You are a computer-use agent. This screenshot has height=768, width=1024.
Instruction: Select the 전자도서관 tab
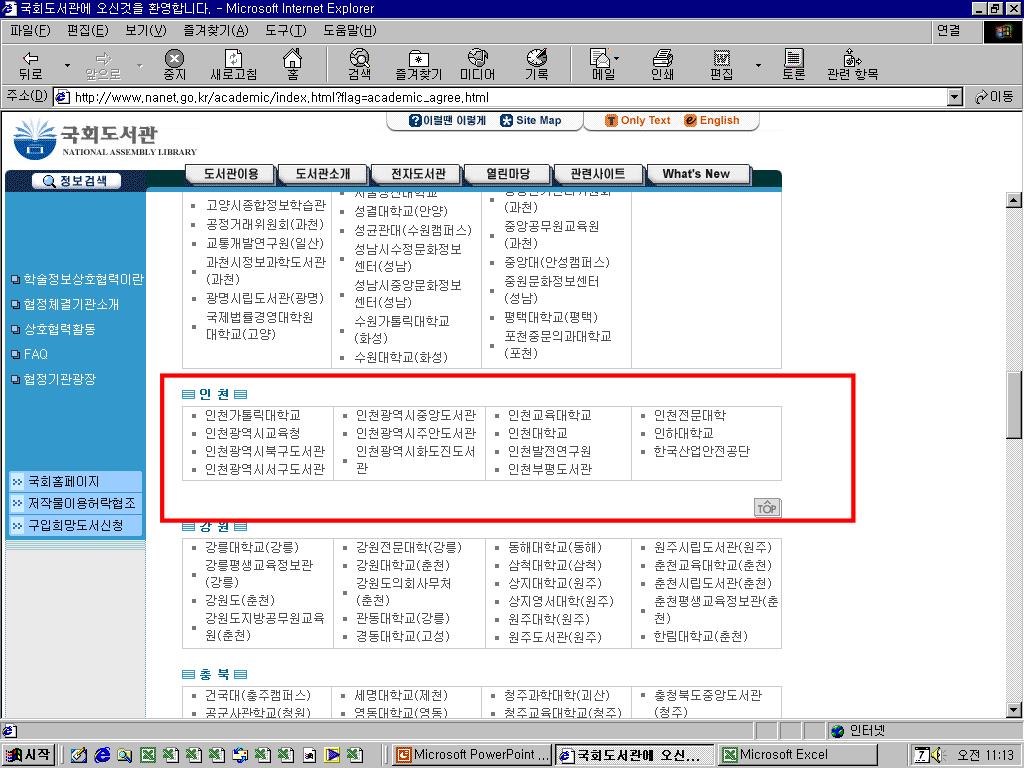(418, 174)
